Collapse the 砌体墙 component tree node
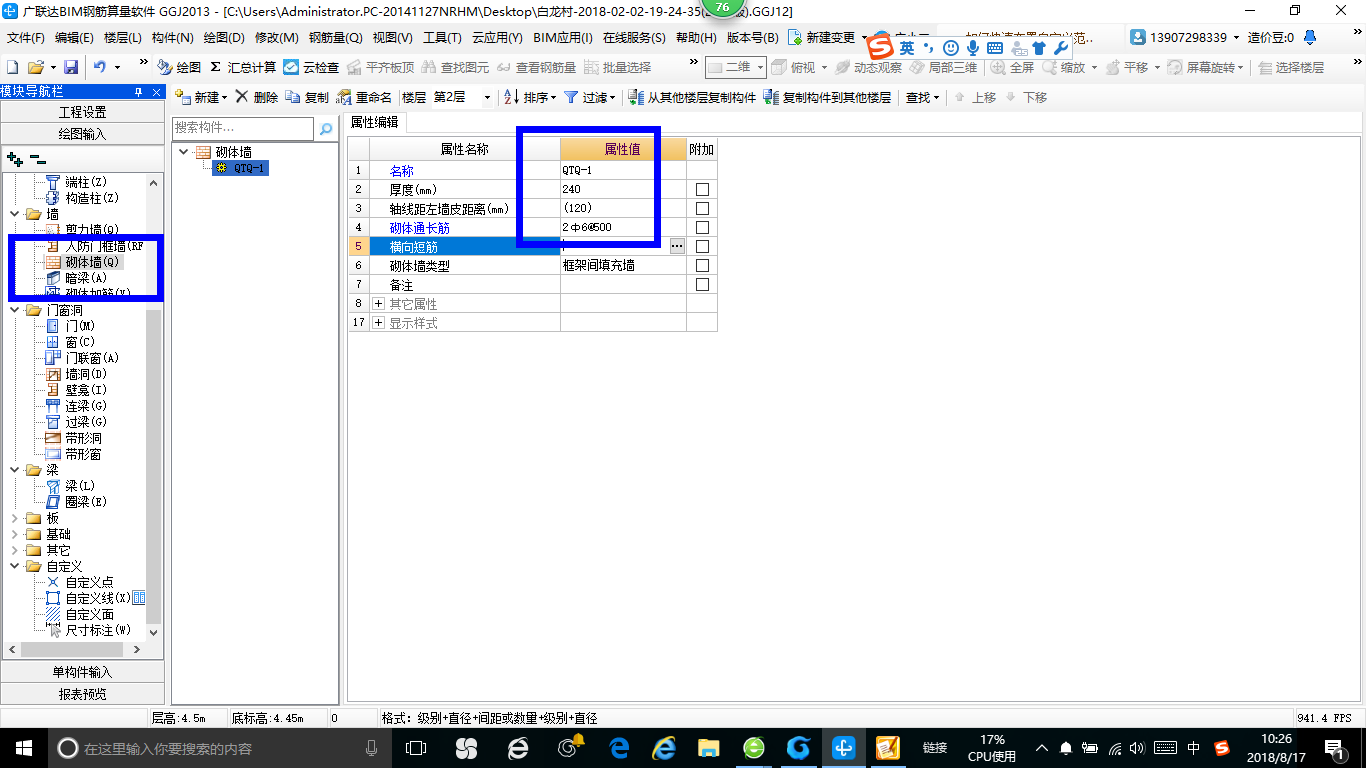This screenshot has height=768, width=1366. tap(184, 152)
